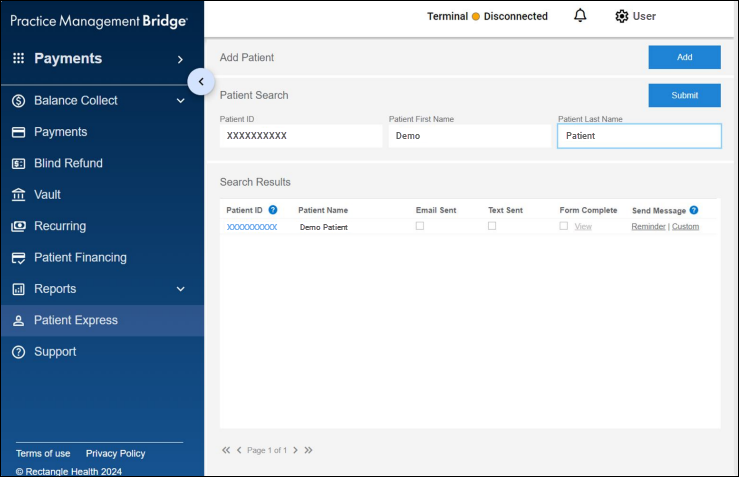
Task: Open Terms of use link
Action: pos(43,453)
